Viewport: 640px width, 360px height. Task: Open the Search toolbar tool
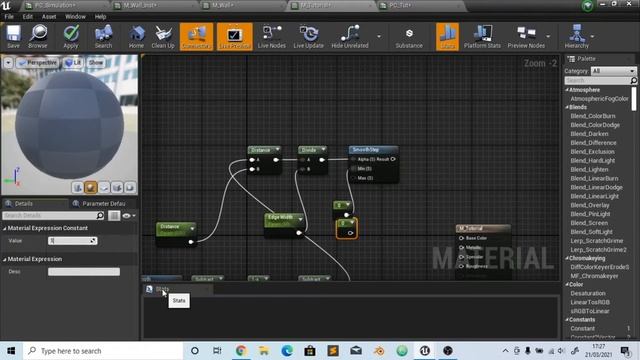pos(103,36)
